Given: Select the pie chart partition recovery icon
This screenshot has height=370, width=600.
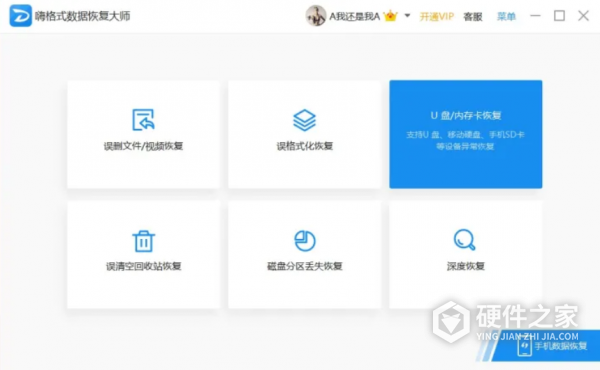Looking at the screenshot, I should coord(305,241).
